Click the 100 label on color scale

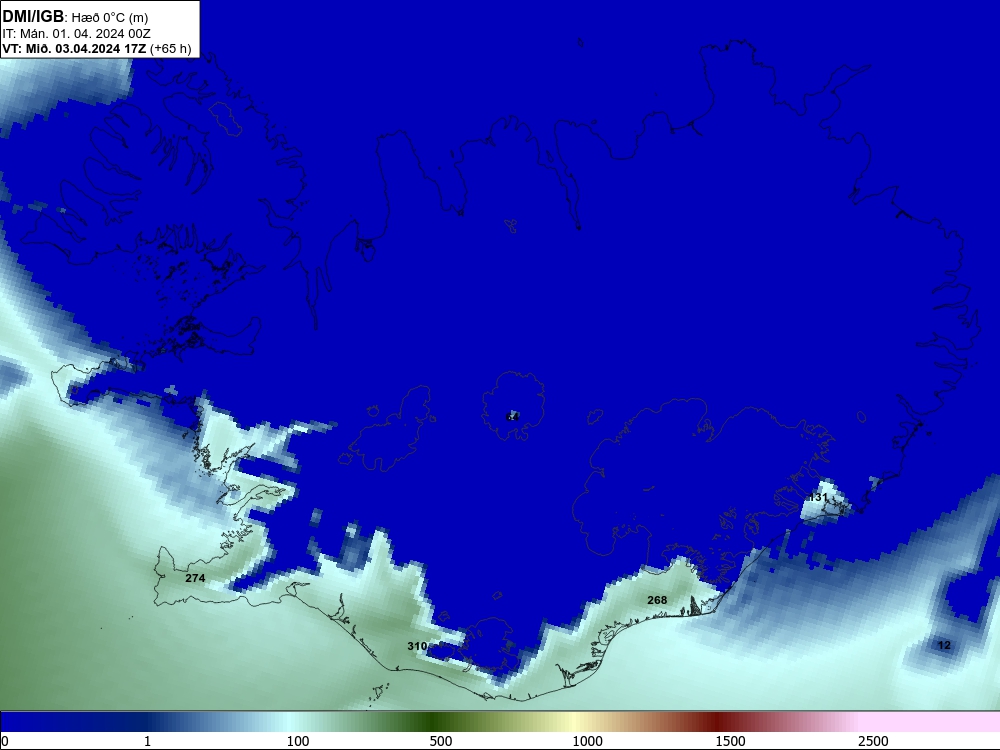(298, 741)
